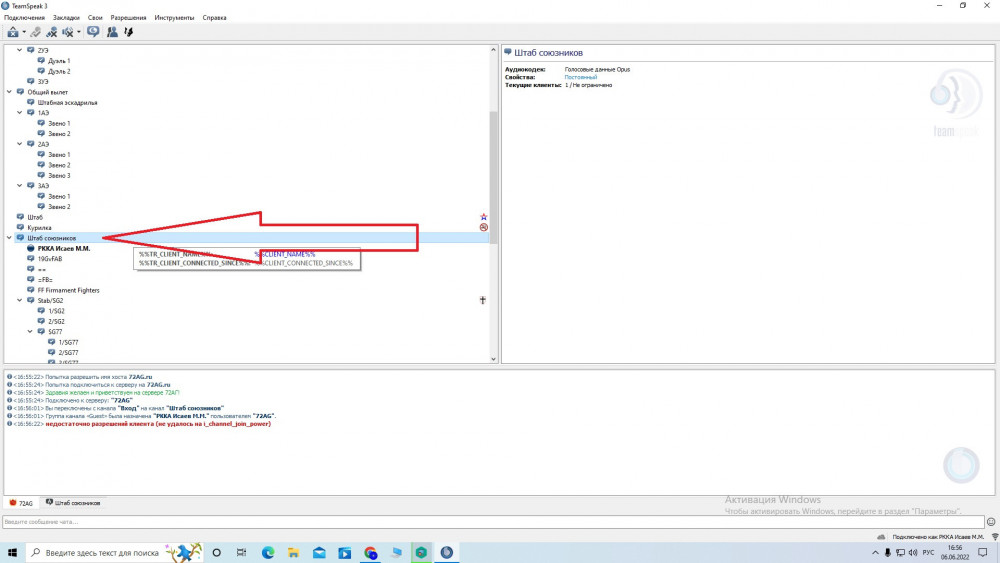Open the Mail app from taskbar
This screenshot has height=563, width=1000.
click(x=319, y=553)
